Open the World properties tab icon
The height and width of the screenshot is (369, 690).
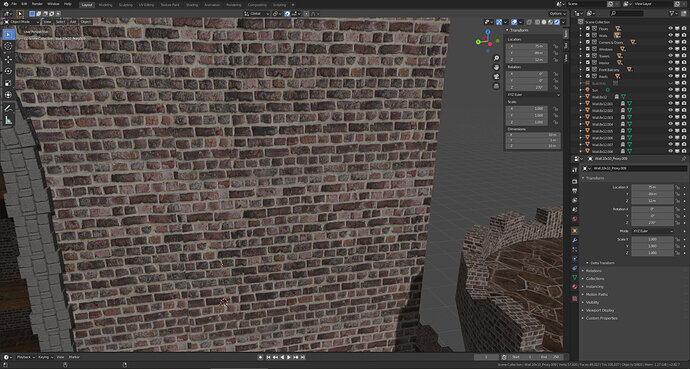575,219
